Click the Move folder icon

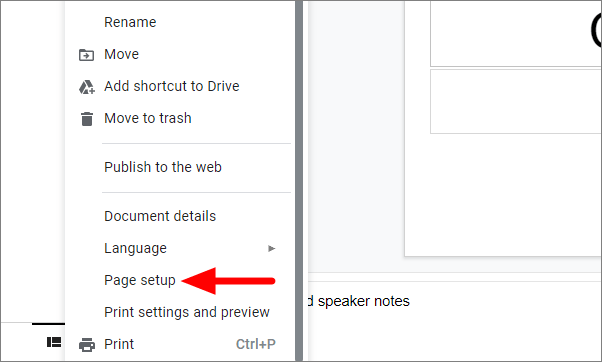86,55
